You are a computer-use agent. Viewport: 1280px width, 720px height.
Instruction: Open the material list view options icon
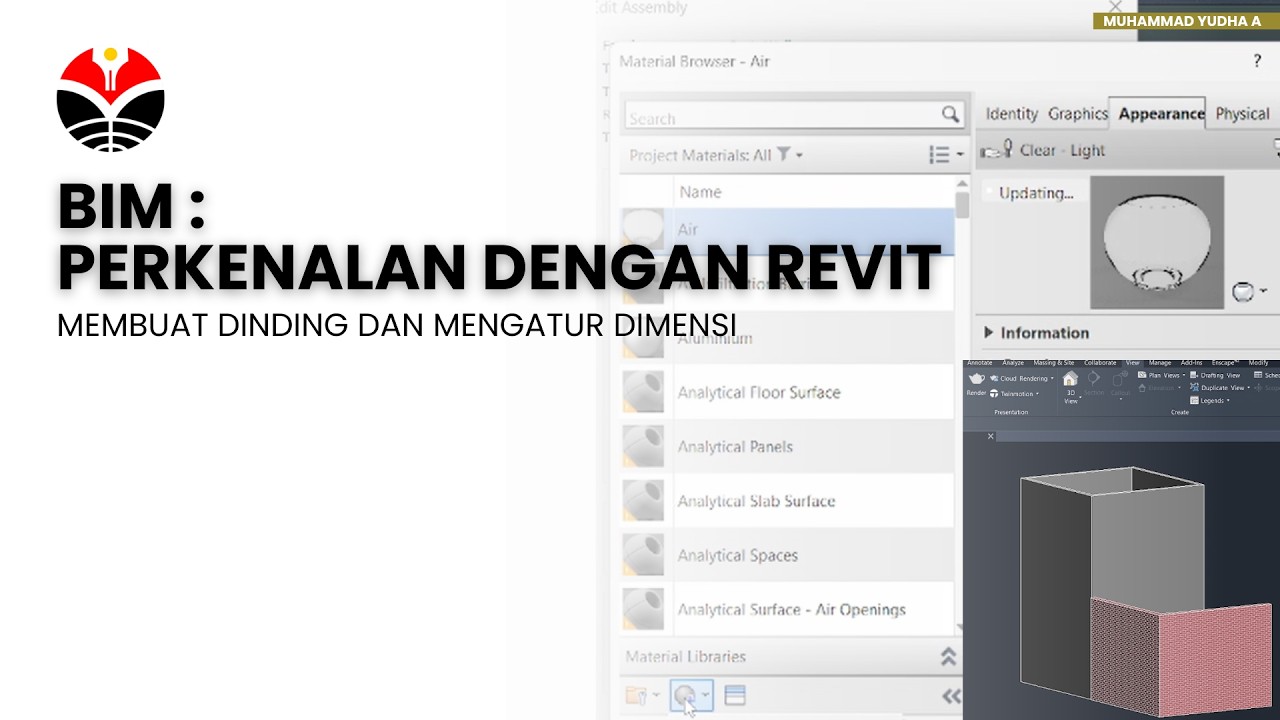939,154
